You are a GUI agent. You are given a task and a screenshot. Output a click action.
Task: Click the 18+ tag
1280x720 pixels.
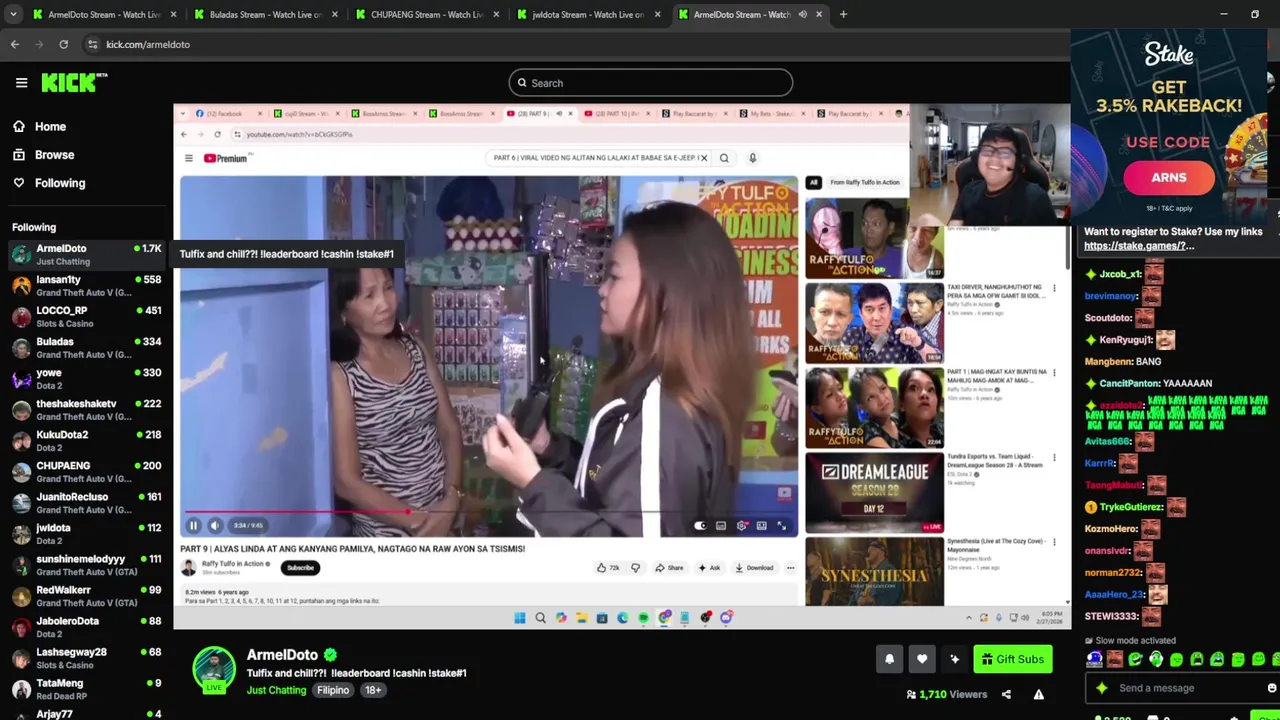click(x=373, y=690)
